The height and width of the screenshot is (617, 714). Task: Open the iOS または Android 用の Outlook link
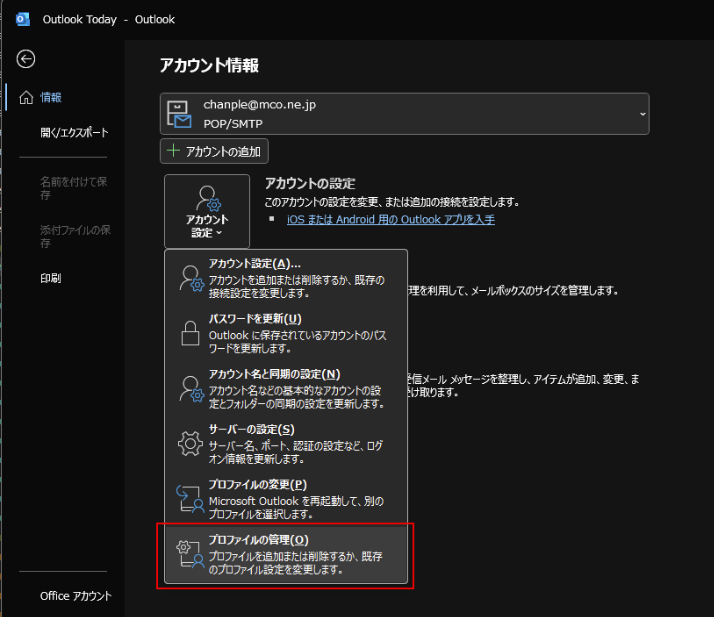pos(391,219)
